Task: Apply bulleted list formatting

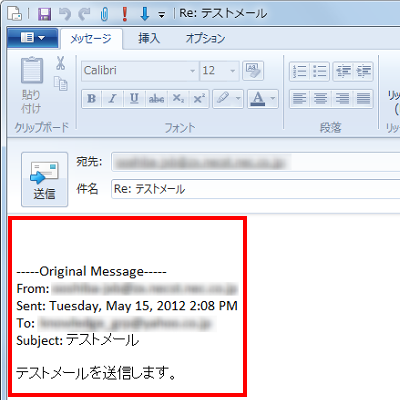Action: [320, 71]
